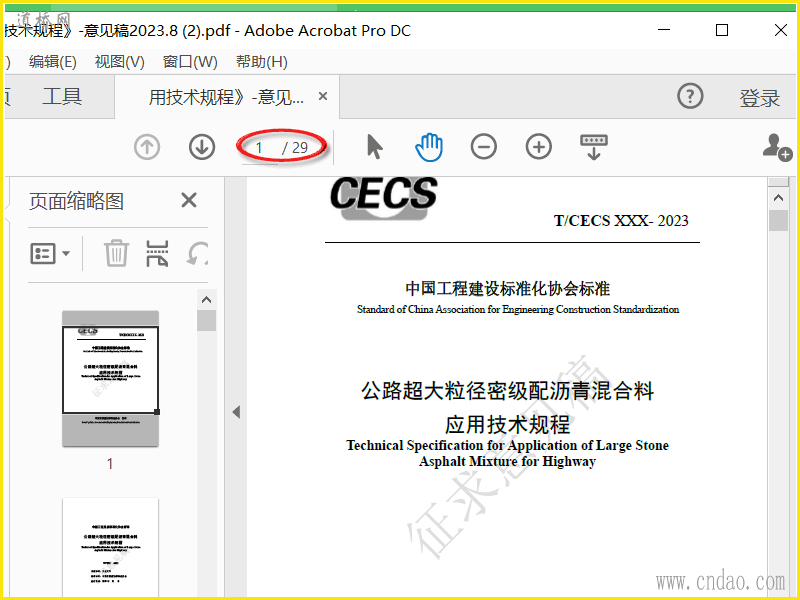Switch to the 用技术规程》-意见... document tab
The image size is (800, 600).
tap(227, 96)
